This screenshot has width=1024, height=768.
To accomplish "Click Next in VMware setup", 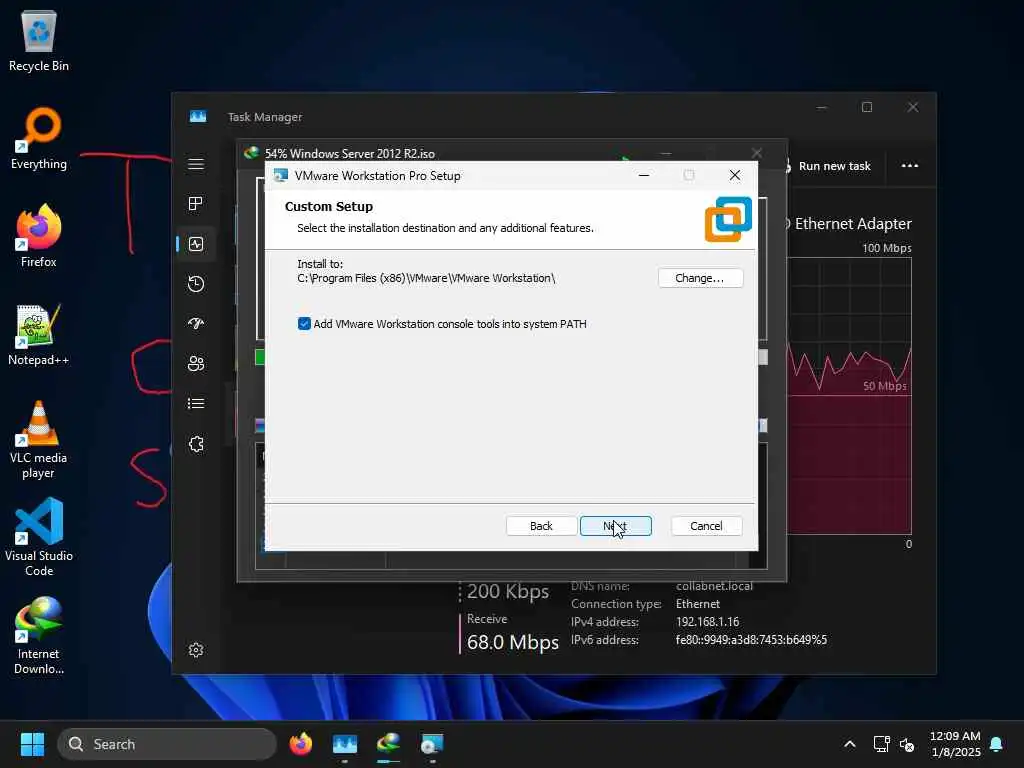I will (x=616, y=526).
